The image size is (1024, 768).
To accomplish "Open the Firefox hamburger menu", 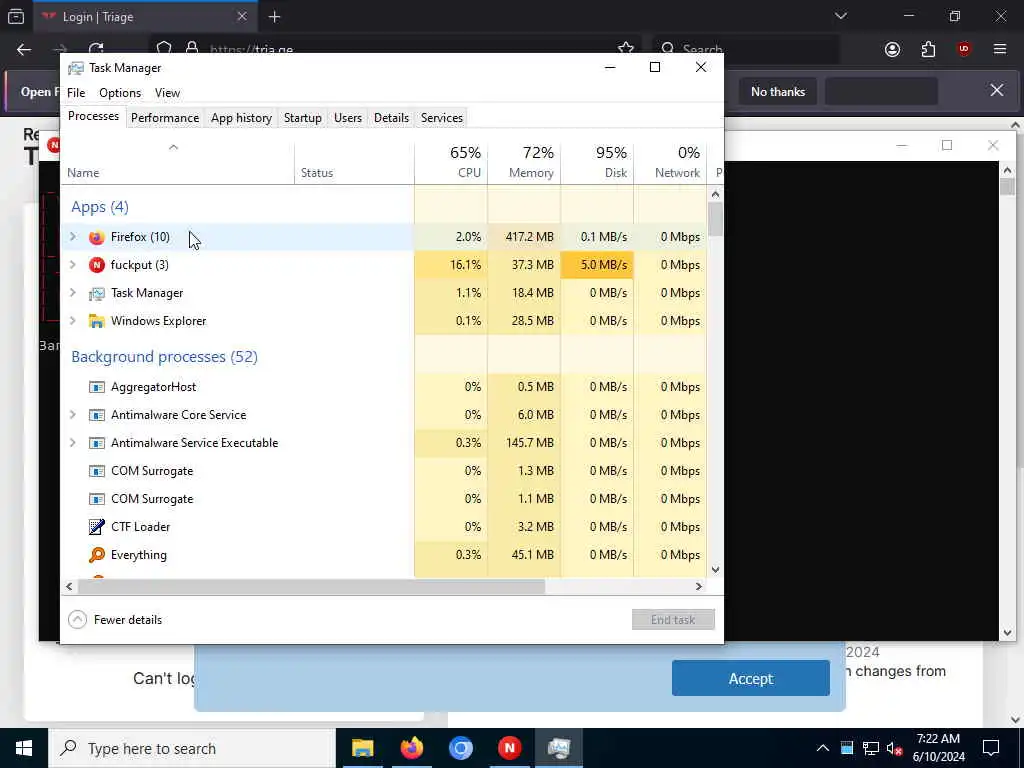I will click(x=1000, y=49).
